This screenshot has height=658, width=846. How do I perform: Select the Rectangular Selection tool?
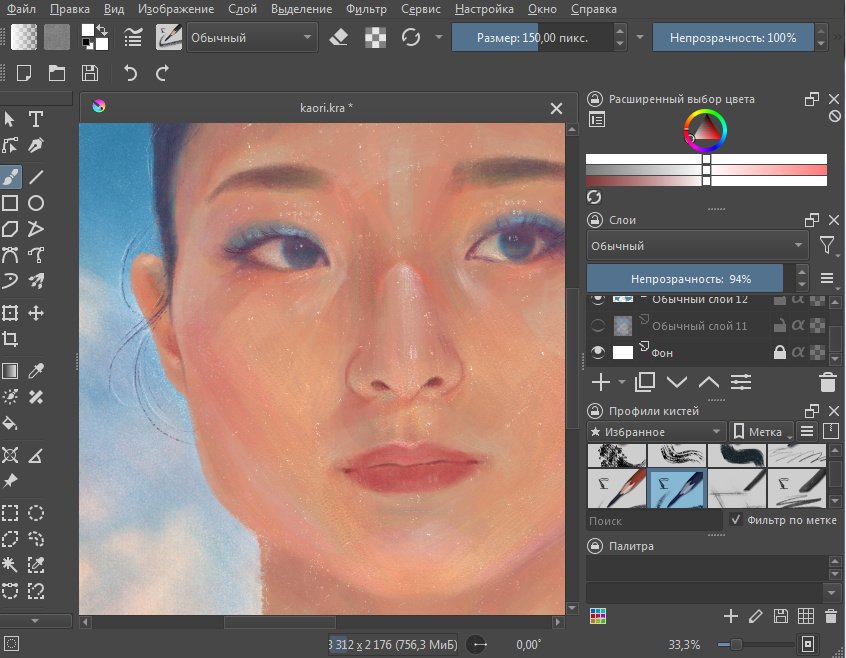coord(10,513)
